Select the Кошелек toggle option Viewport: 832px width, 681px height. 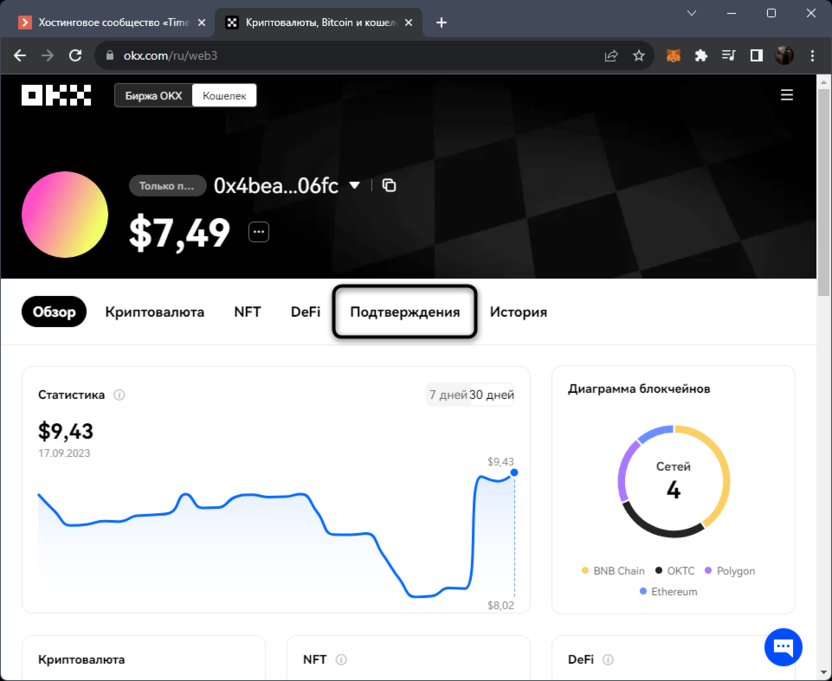pos(224,96)
